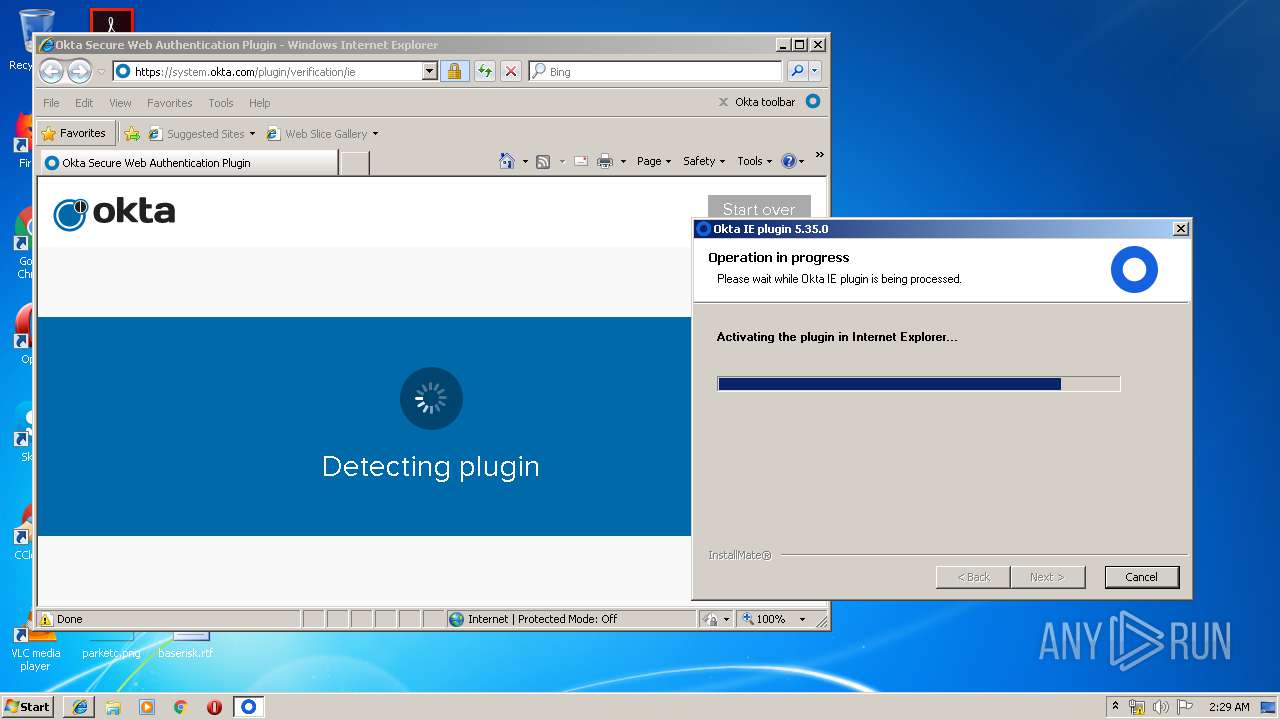Click the Read Mail envelope icon
The height and width of the screenshot is (720, 1280).
click(581, 161)
